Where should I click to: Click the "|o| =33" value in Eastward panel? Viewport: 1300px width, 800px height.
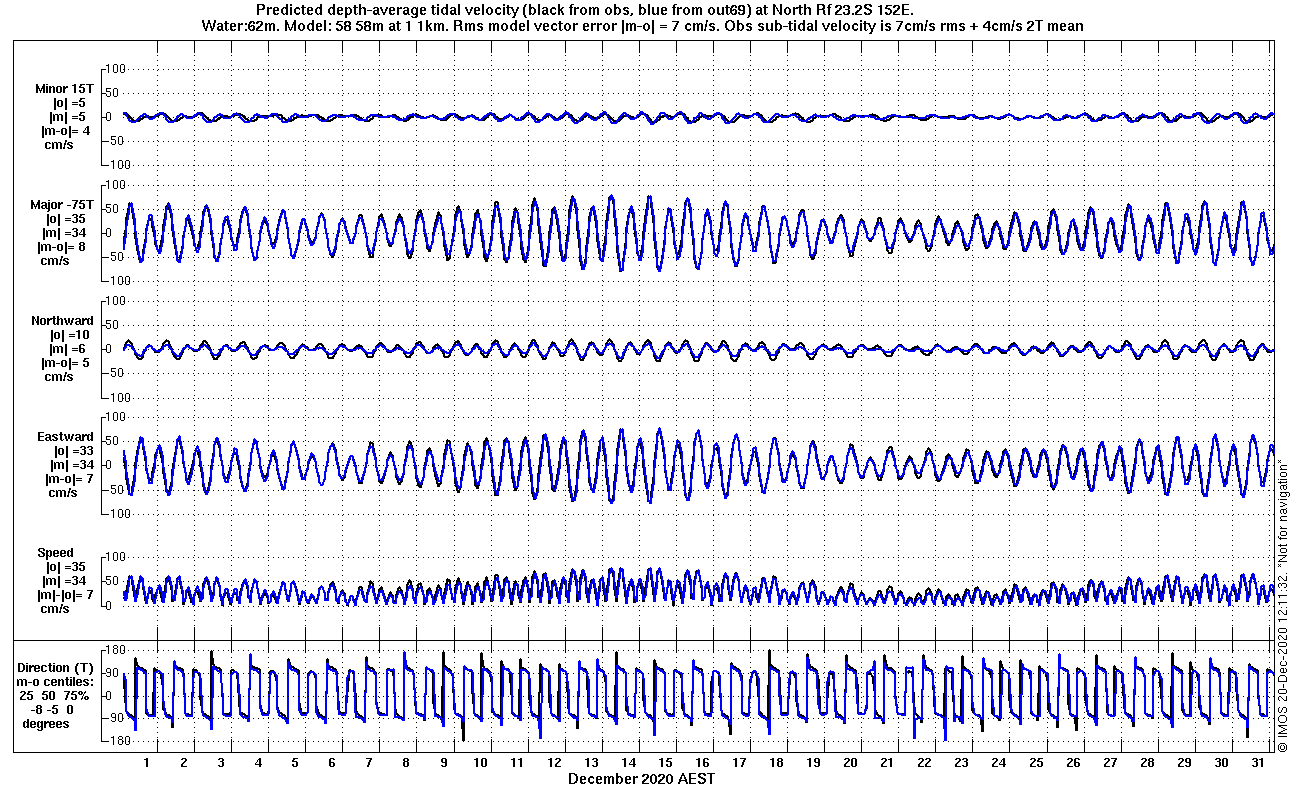click(x=72, y=451)
